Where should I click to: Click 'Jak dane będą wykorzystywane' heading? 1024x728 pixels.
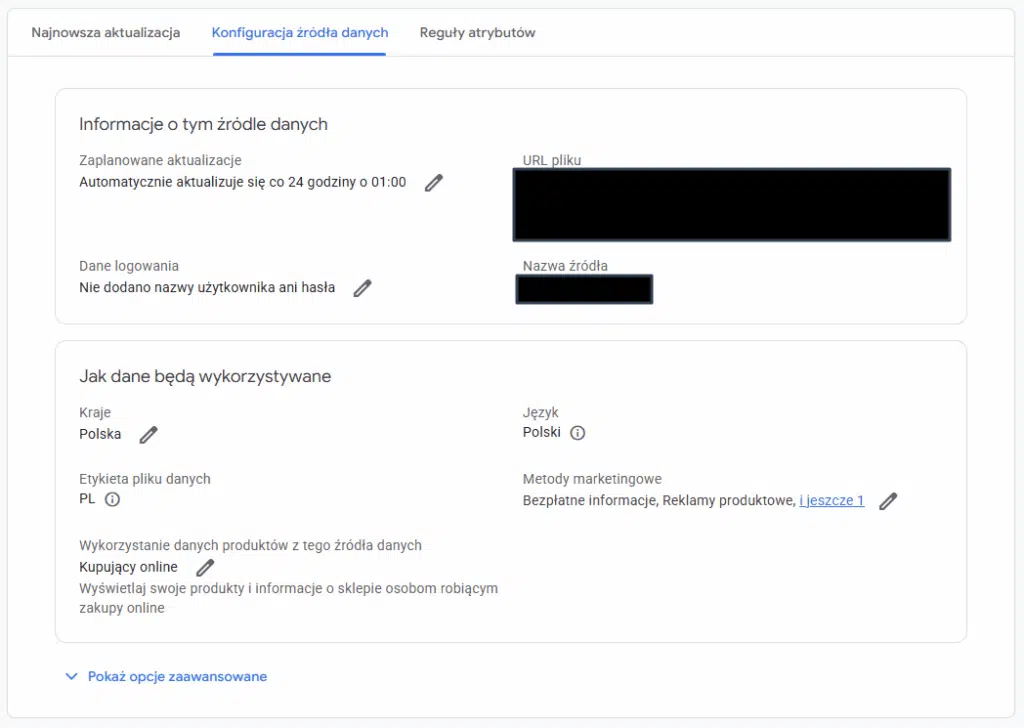(x=205, y=376)
